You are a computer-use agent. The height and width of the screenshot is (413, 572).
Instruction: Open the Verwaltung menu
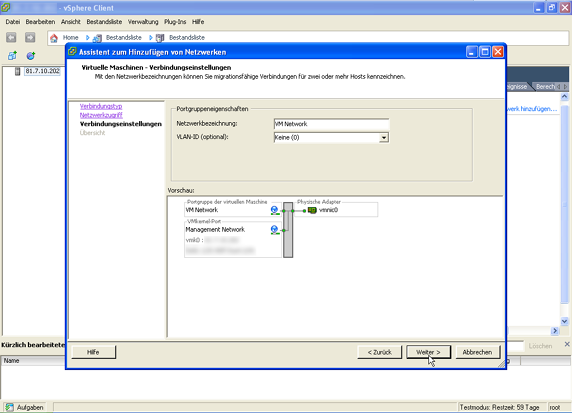click(x=143, y=22)
